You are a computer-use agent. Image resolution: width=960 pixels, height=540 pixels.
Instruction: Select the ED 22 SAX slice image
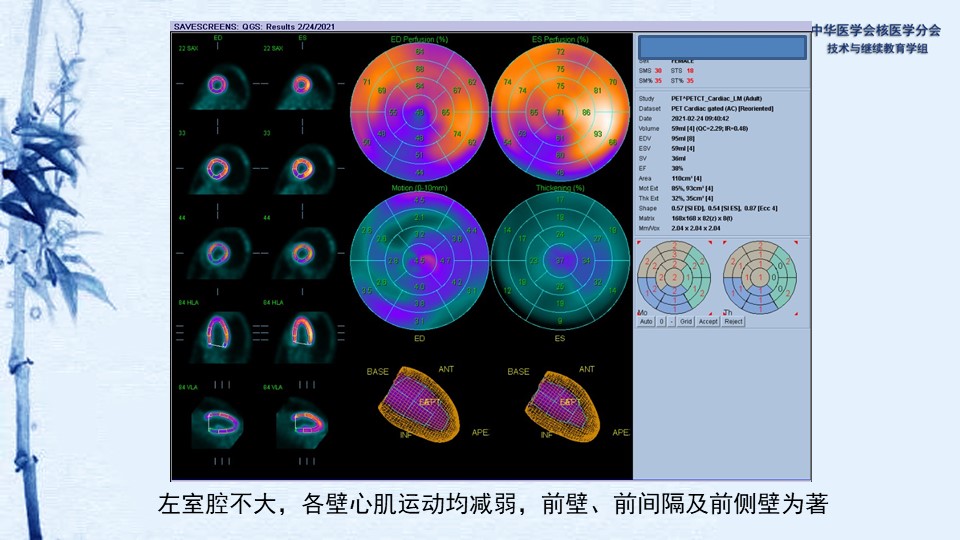coord(217,85)
